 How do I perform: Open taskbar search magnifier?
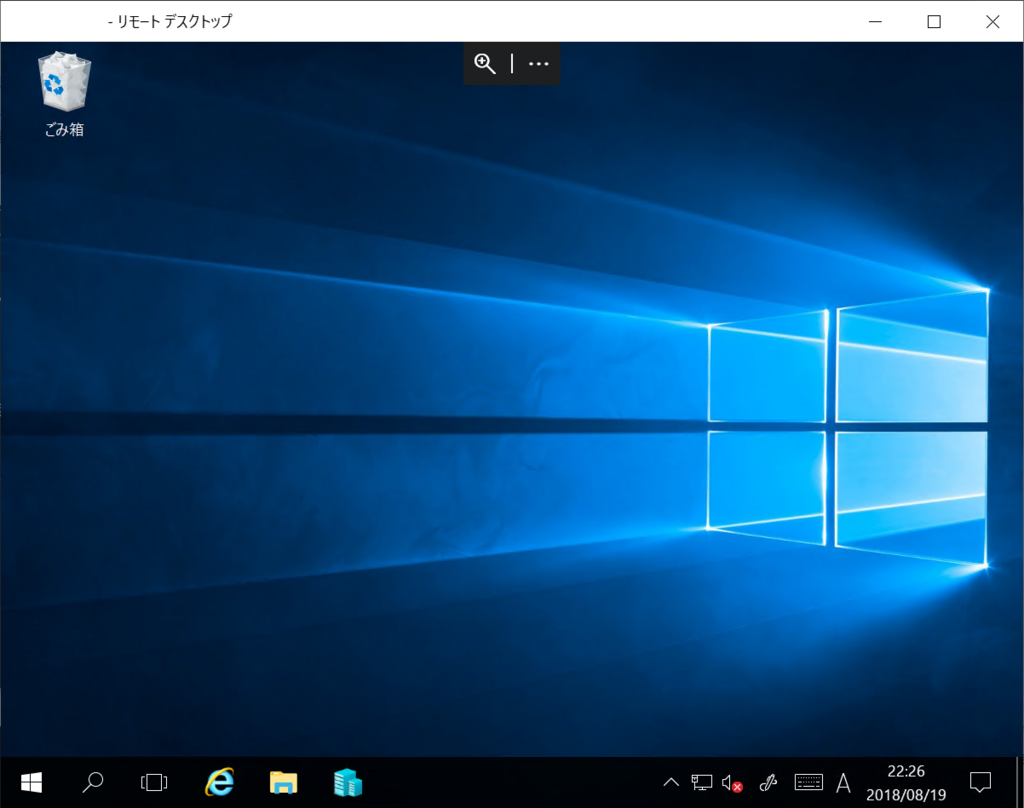click(x=93, y=783)
